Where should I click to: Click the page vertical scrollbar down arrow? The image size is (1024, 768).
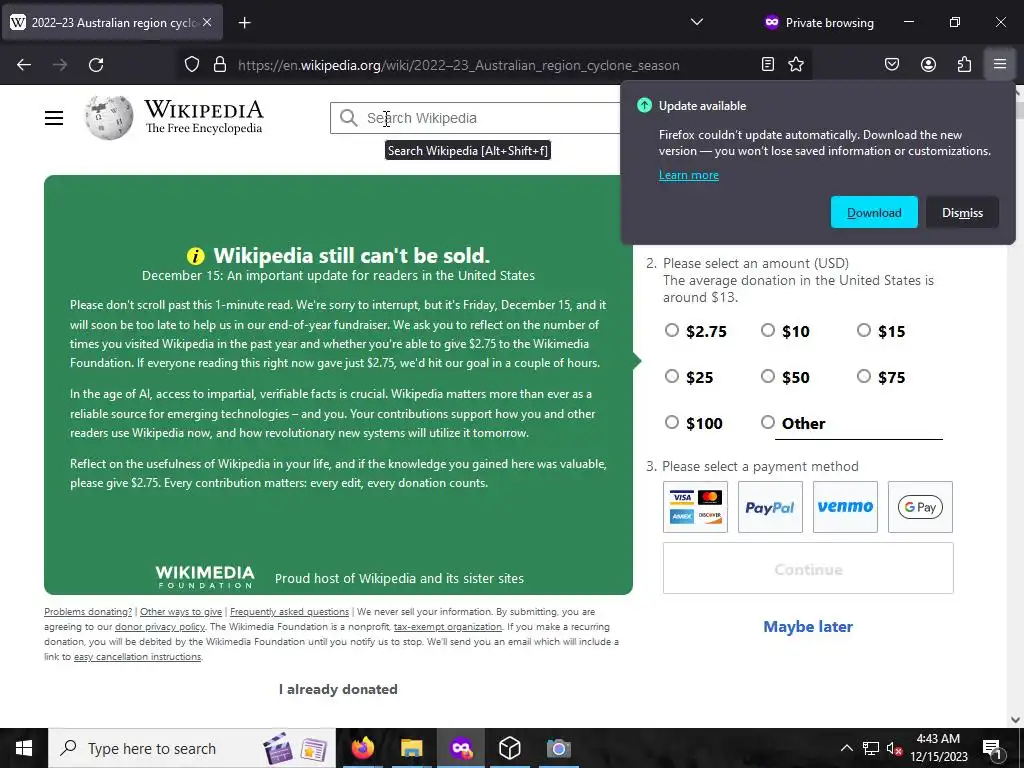coord(1016,720)
